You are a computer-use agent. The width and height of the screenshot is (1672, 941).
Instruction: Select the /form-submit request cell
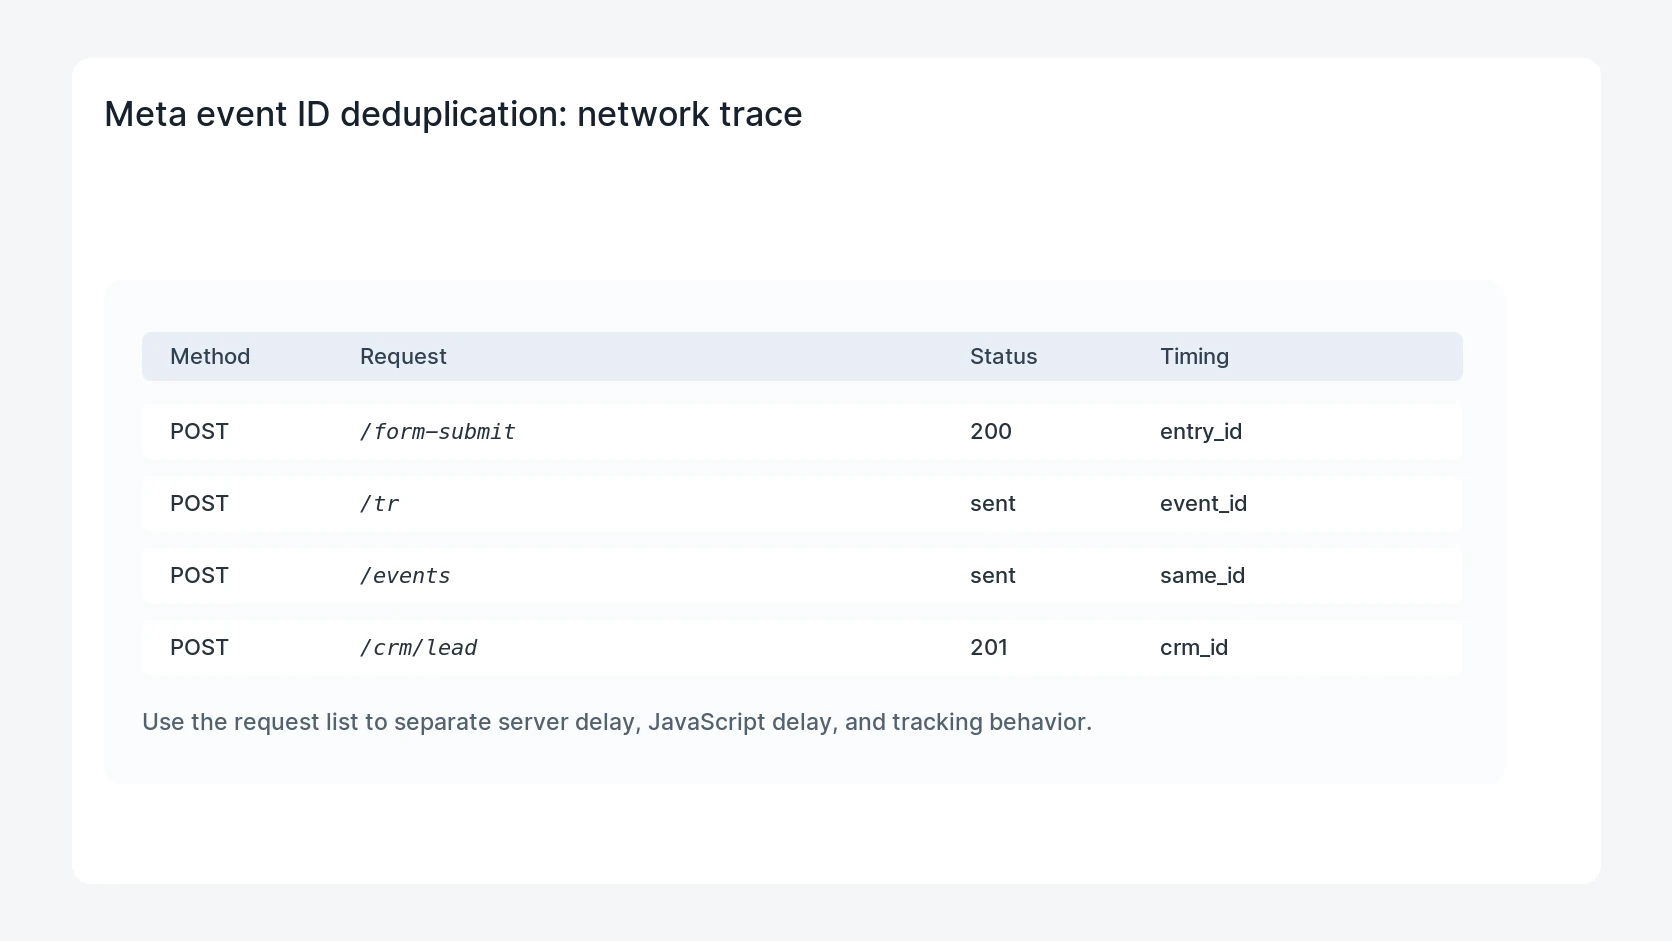click(437, 432)
